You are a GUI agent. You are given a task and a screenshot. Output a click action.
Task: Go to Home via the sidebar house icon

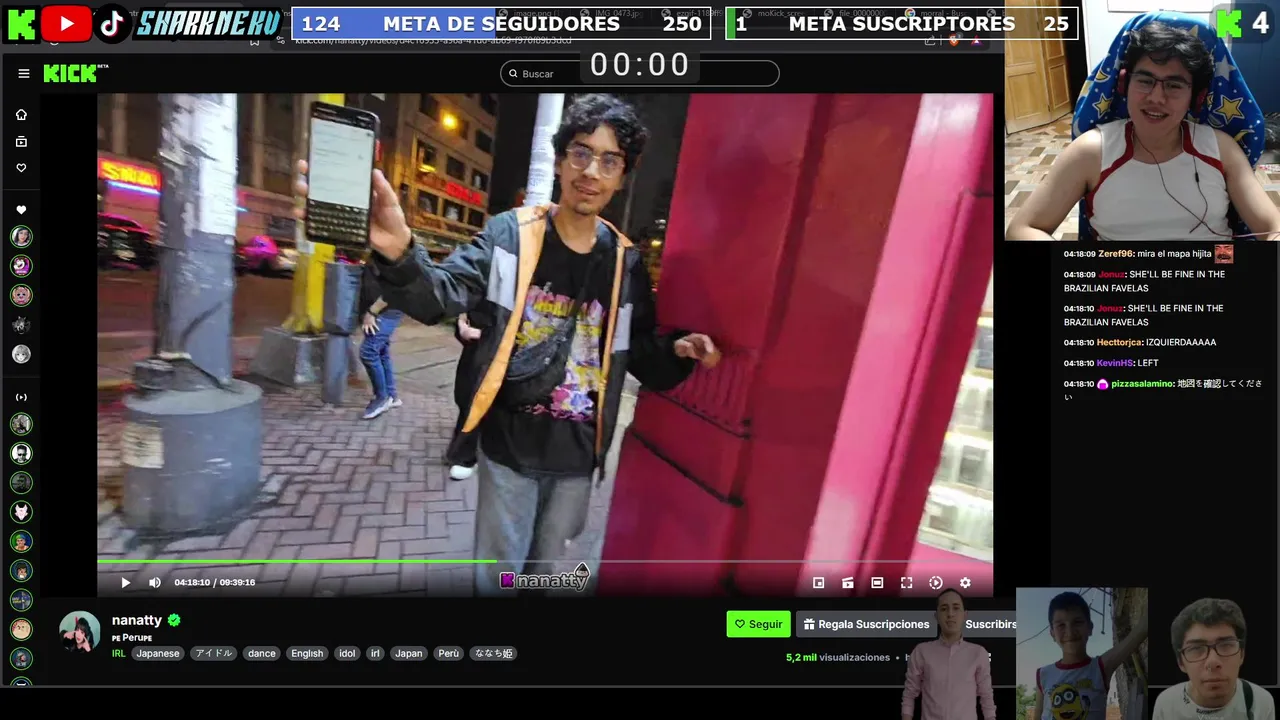21,114
